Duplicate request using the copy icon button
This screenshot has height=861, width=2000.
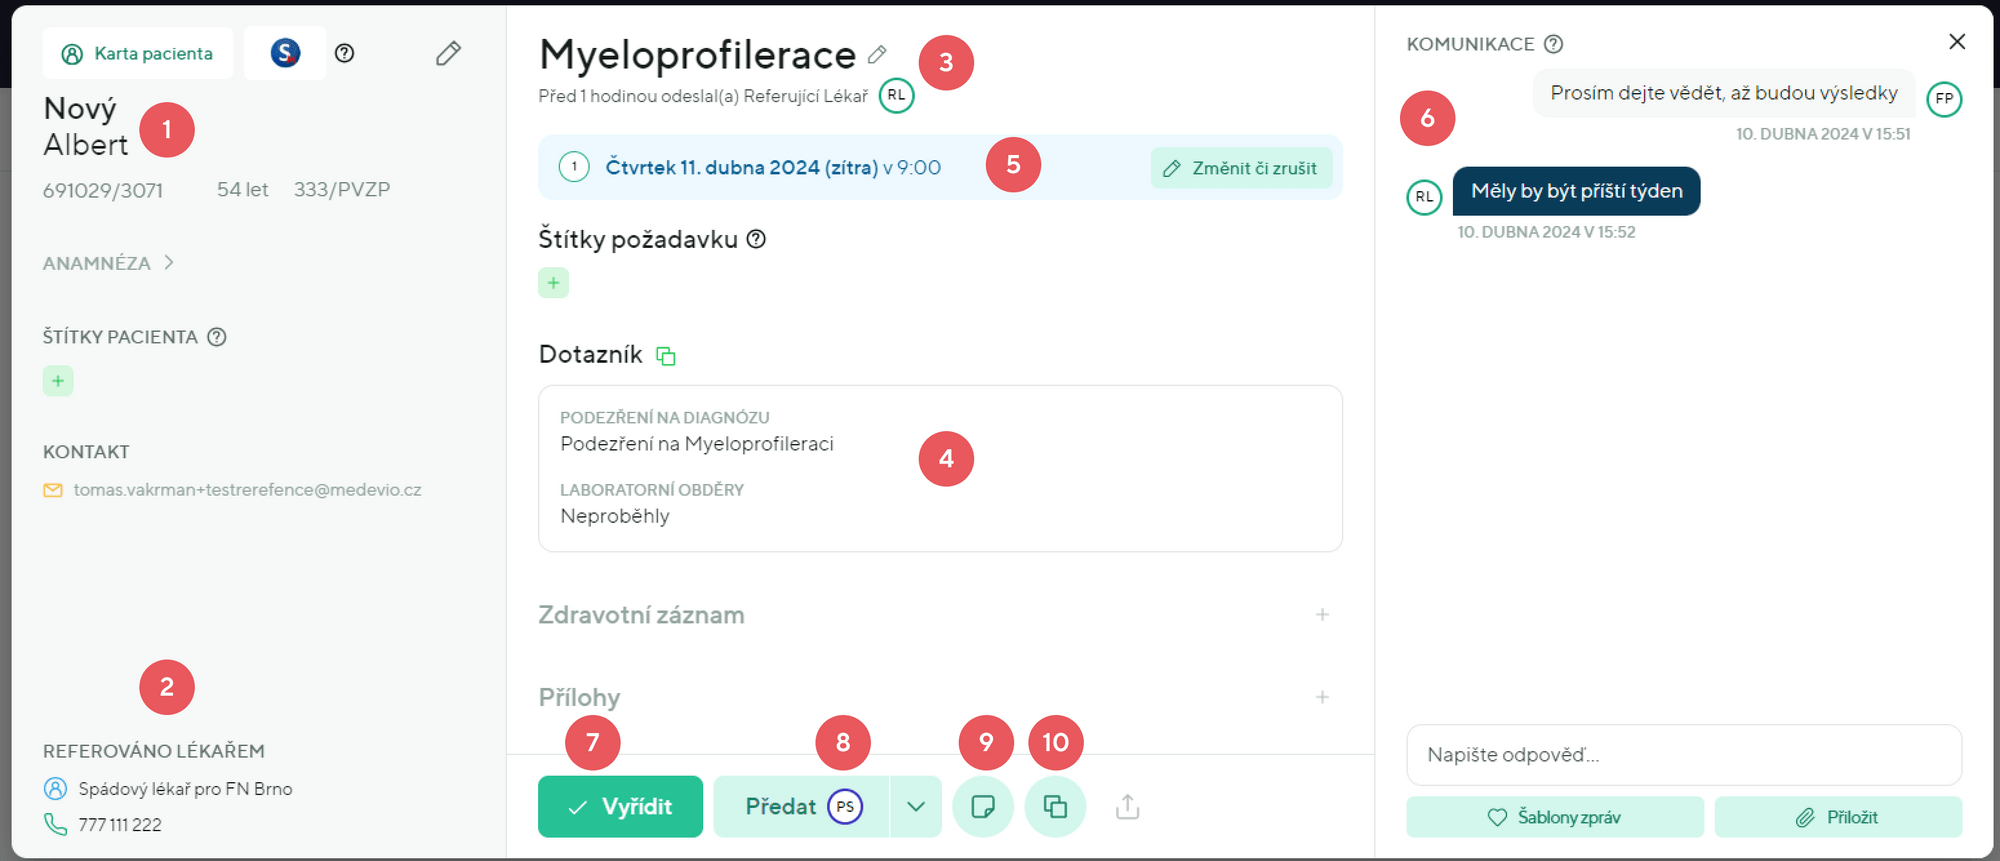click(x=1055, y=806)
